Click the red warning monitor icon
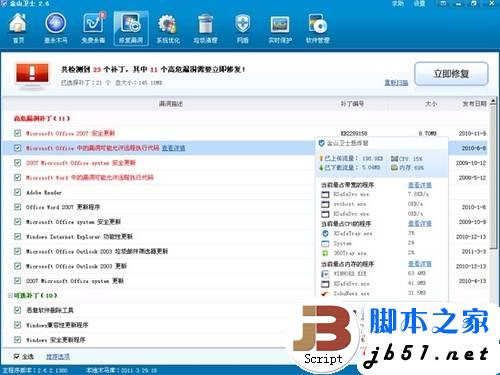This screenshot has height=375, width=500. coord(32,75)
